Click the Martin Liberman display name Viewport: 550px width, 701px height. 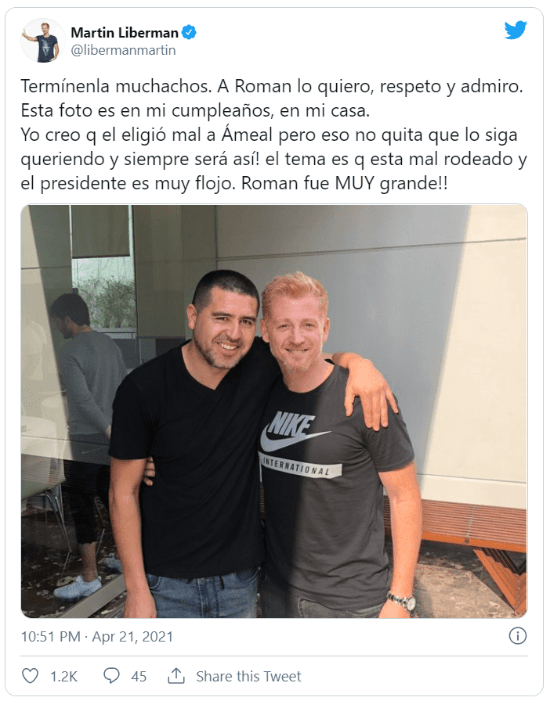tap(125, 33)
